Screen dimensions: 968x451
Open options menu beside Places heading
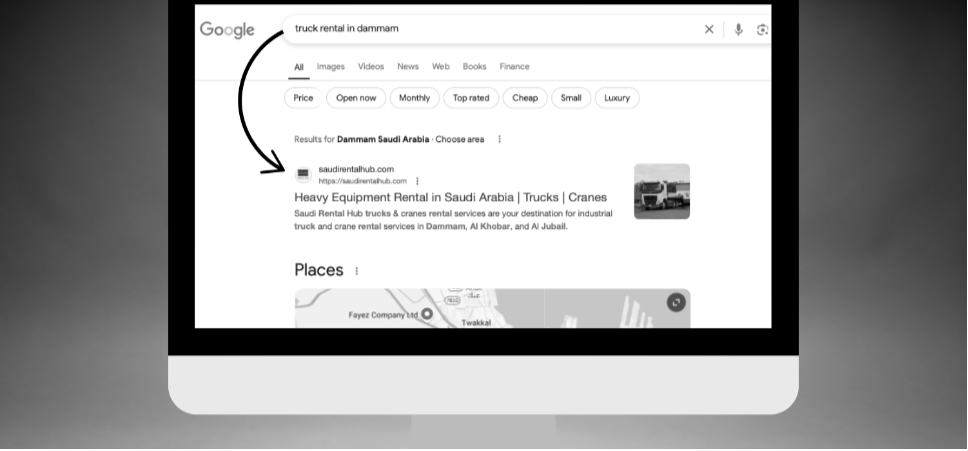[357, 271]
